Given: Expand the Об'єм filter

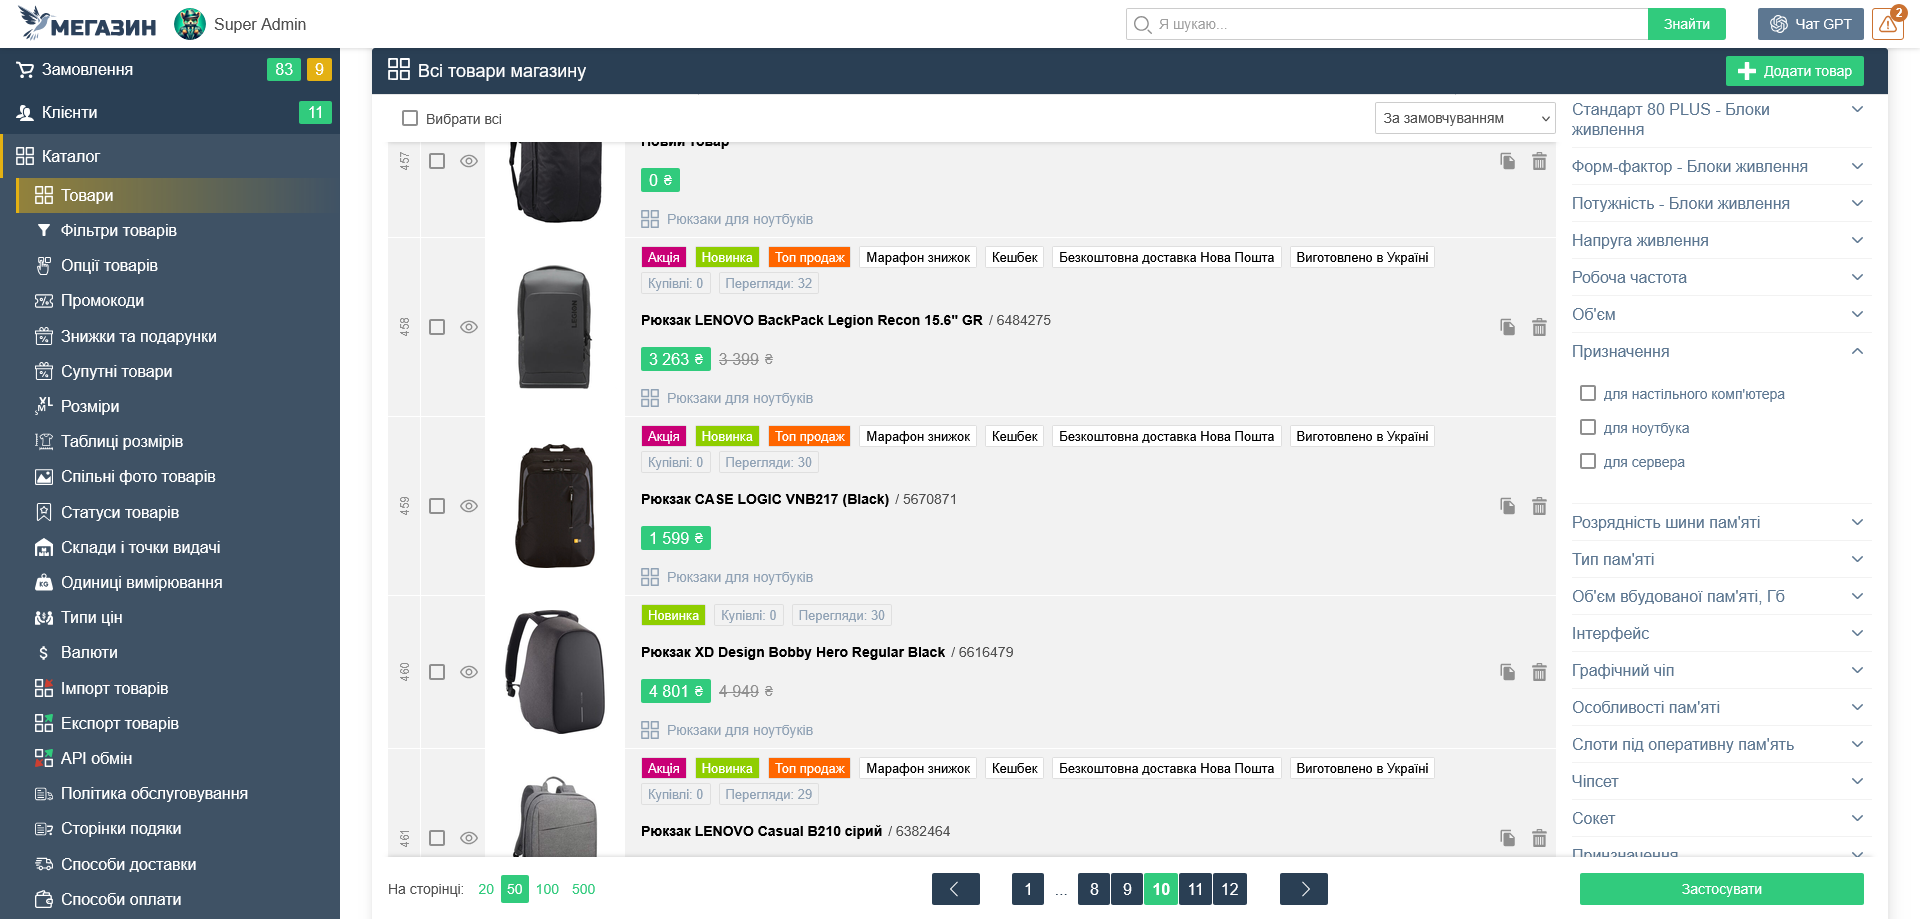Looking at the screenshot, I should (x=1720, y=315).
